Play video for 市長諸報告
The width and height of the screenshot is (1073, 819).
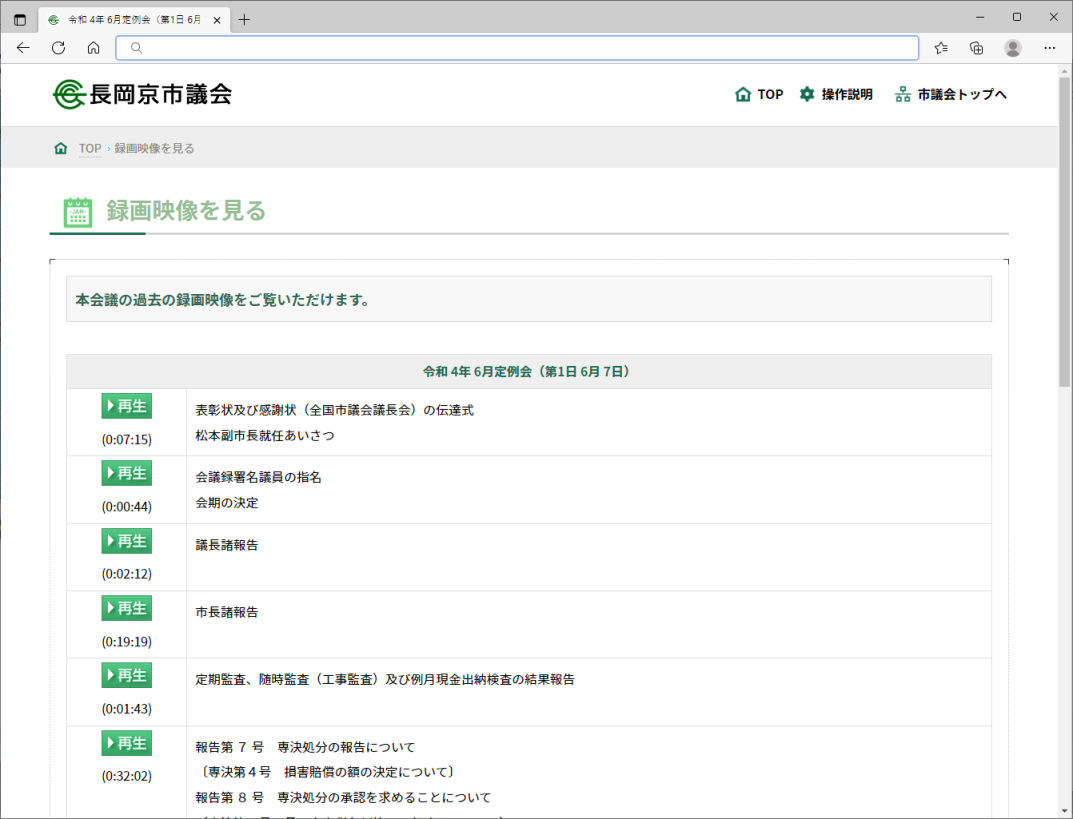click(x=127, y=608)
